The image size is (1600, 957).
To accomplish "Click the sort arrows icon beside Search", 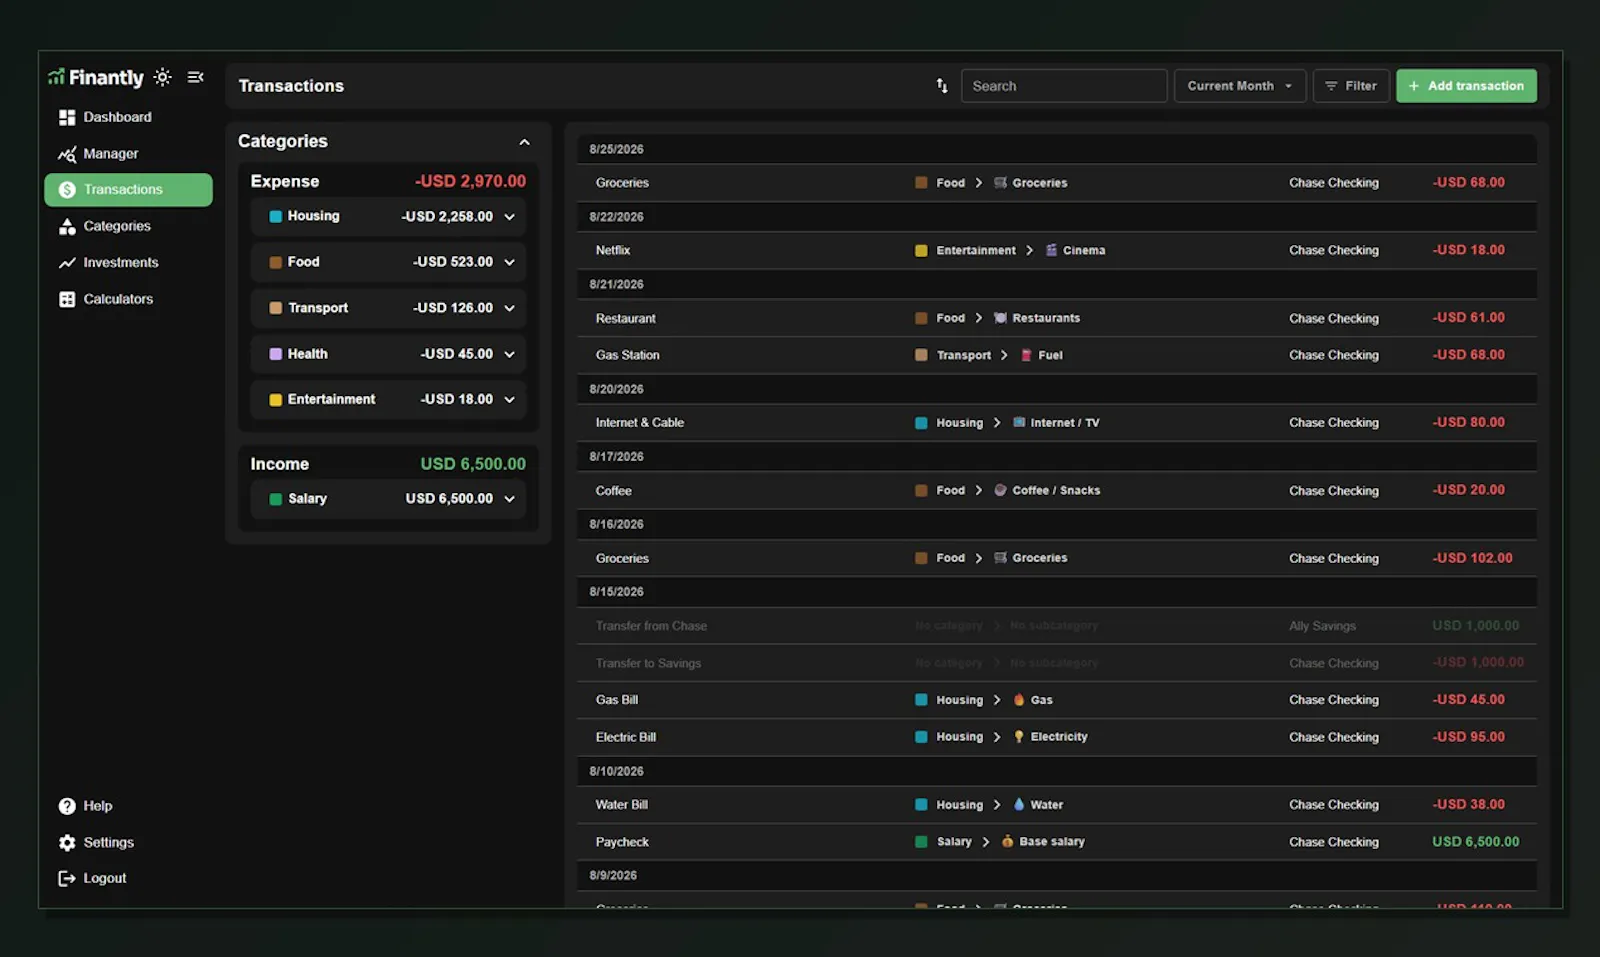I will (x=942, y=86).
